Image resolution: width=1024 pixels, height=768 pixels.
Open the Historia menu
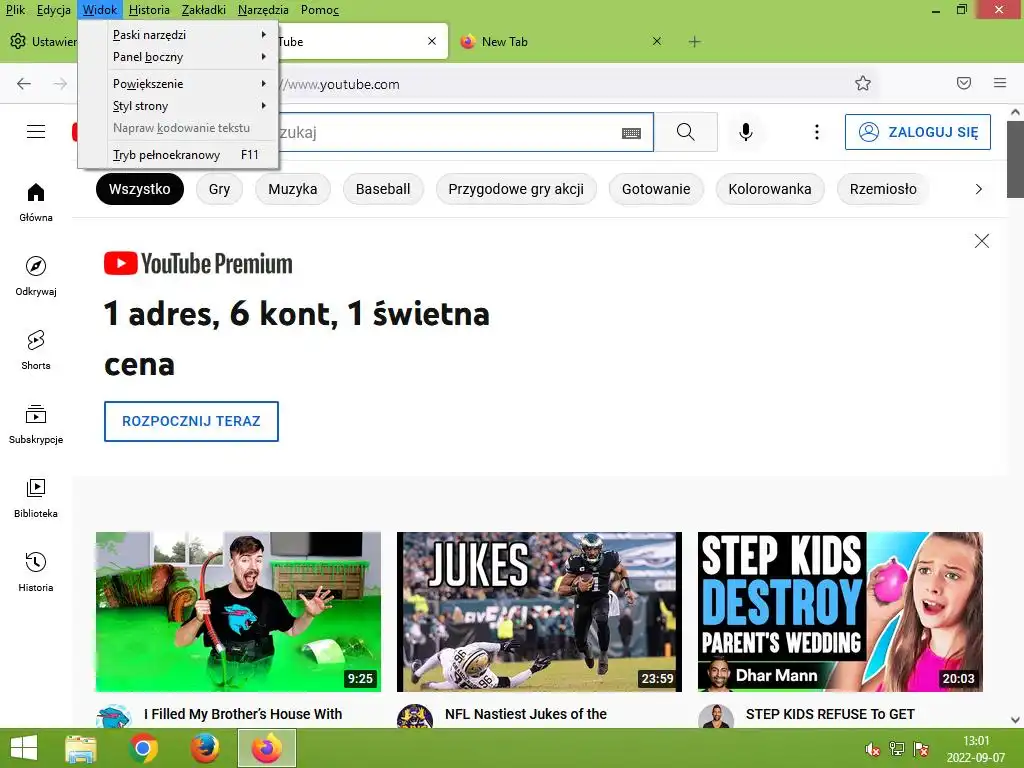click(149, 10)
